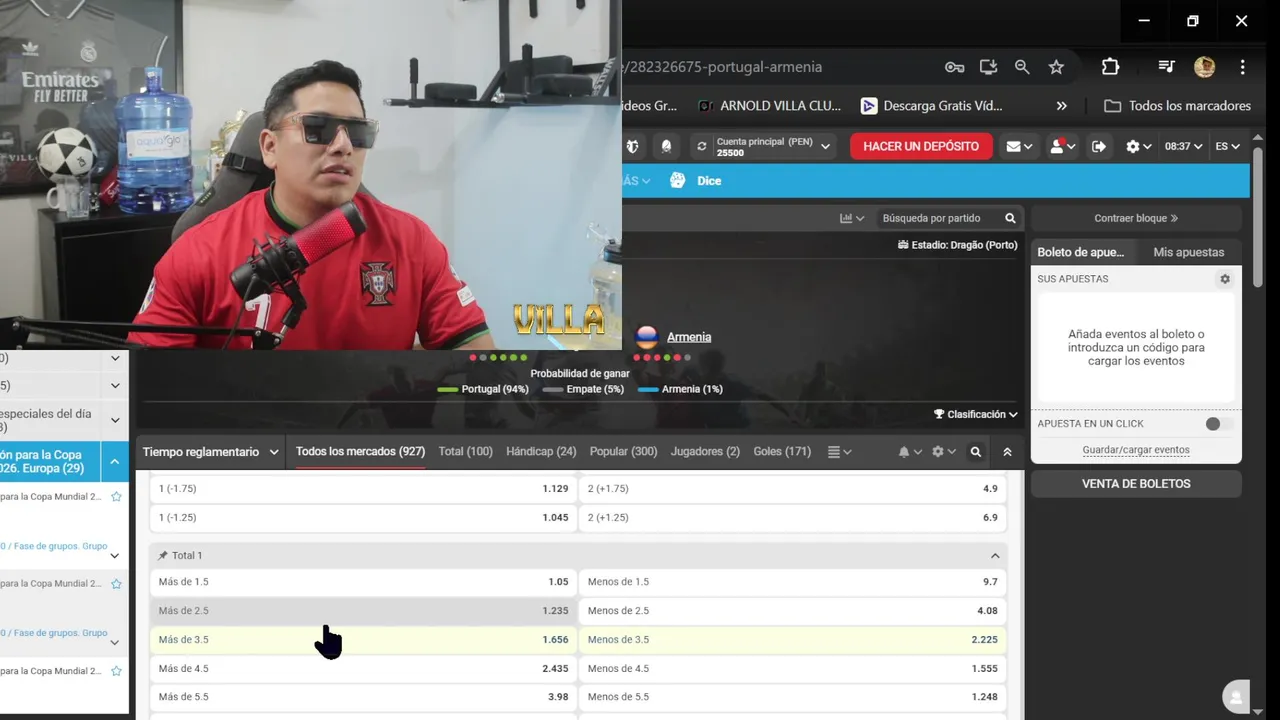Select the Total (100) tab
This screenshot has width=1280, height=720.
click(466, 452)
